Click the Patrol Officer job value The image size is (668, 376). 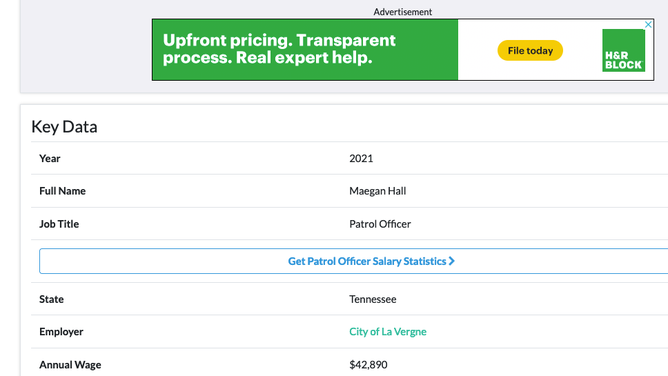[x=380, y=224]
